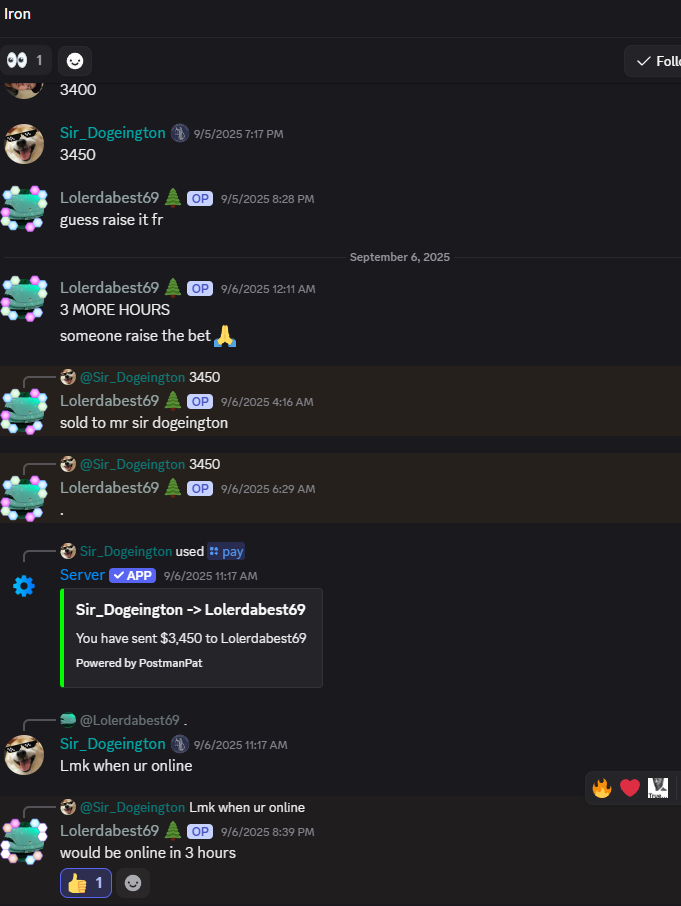This screenshot has width=681, height=906.
Task: Click the role badge beside Sir_Dogeington 7:17 PM
Action: pos(180,133)
